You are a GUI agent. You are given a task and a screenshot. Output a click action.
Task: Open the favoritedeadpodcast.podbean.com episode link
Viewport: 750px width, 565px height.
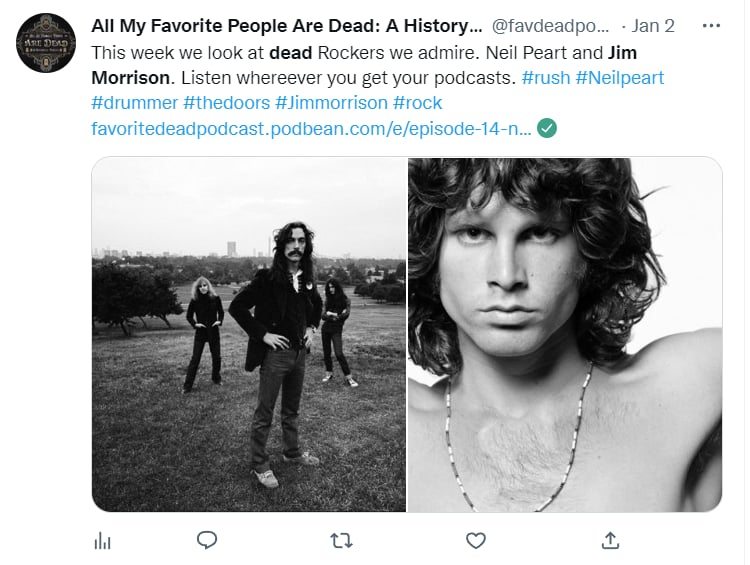click(x=311, y=128)
